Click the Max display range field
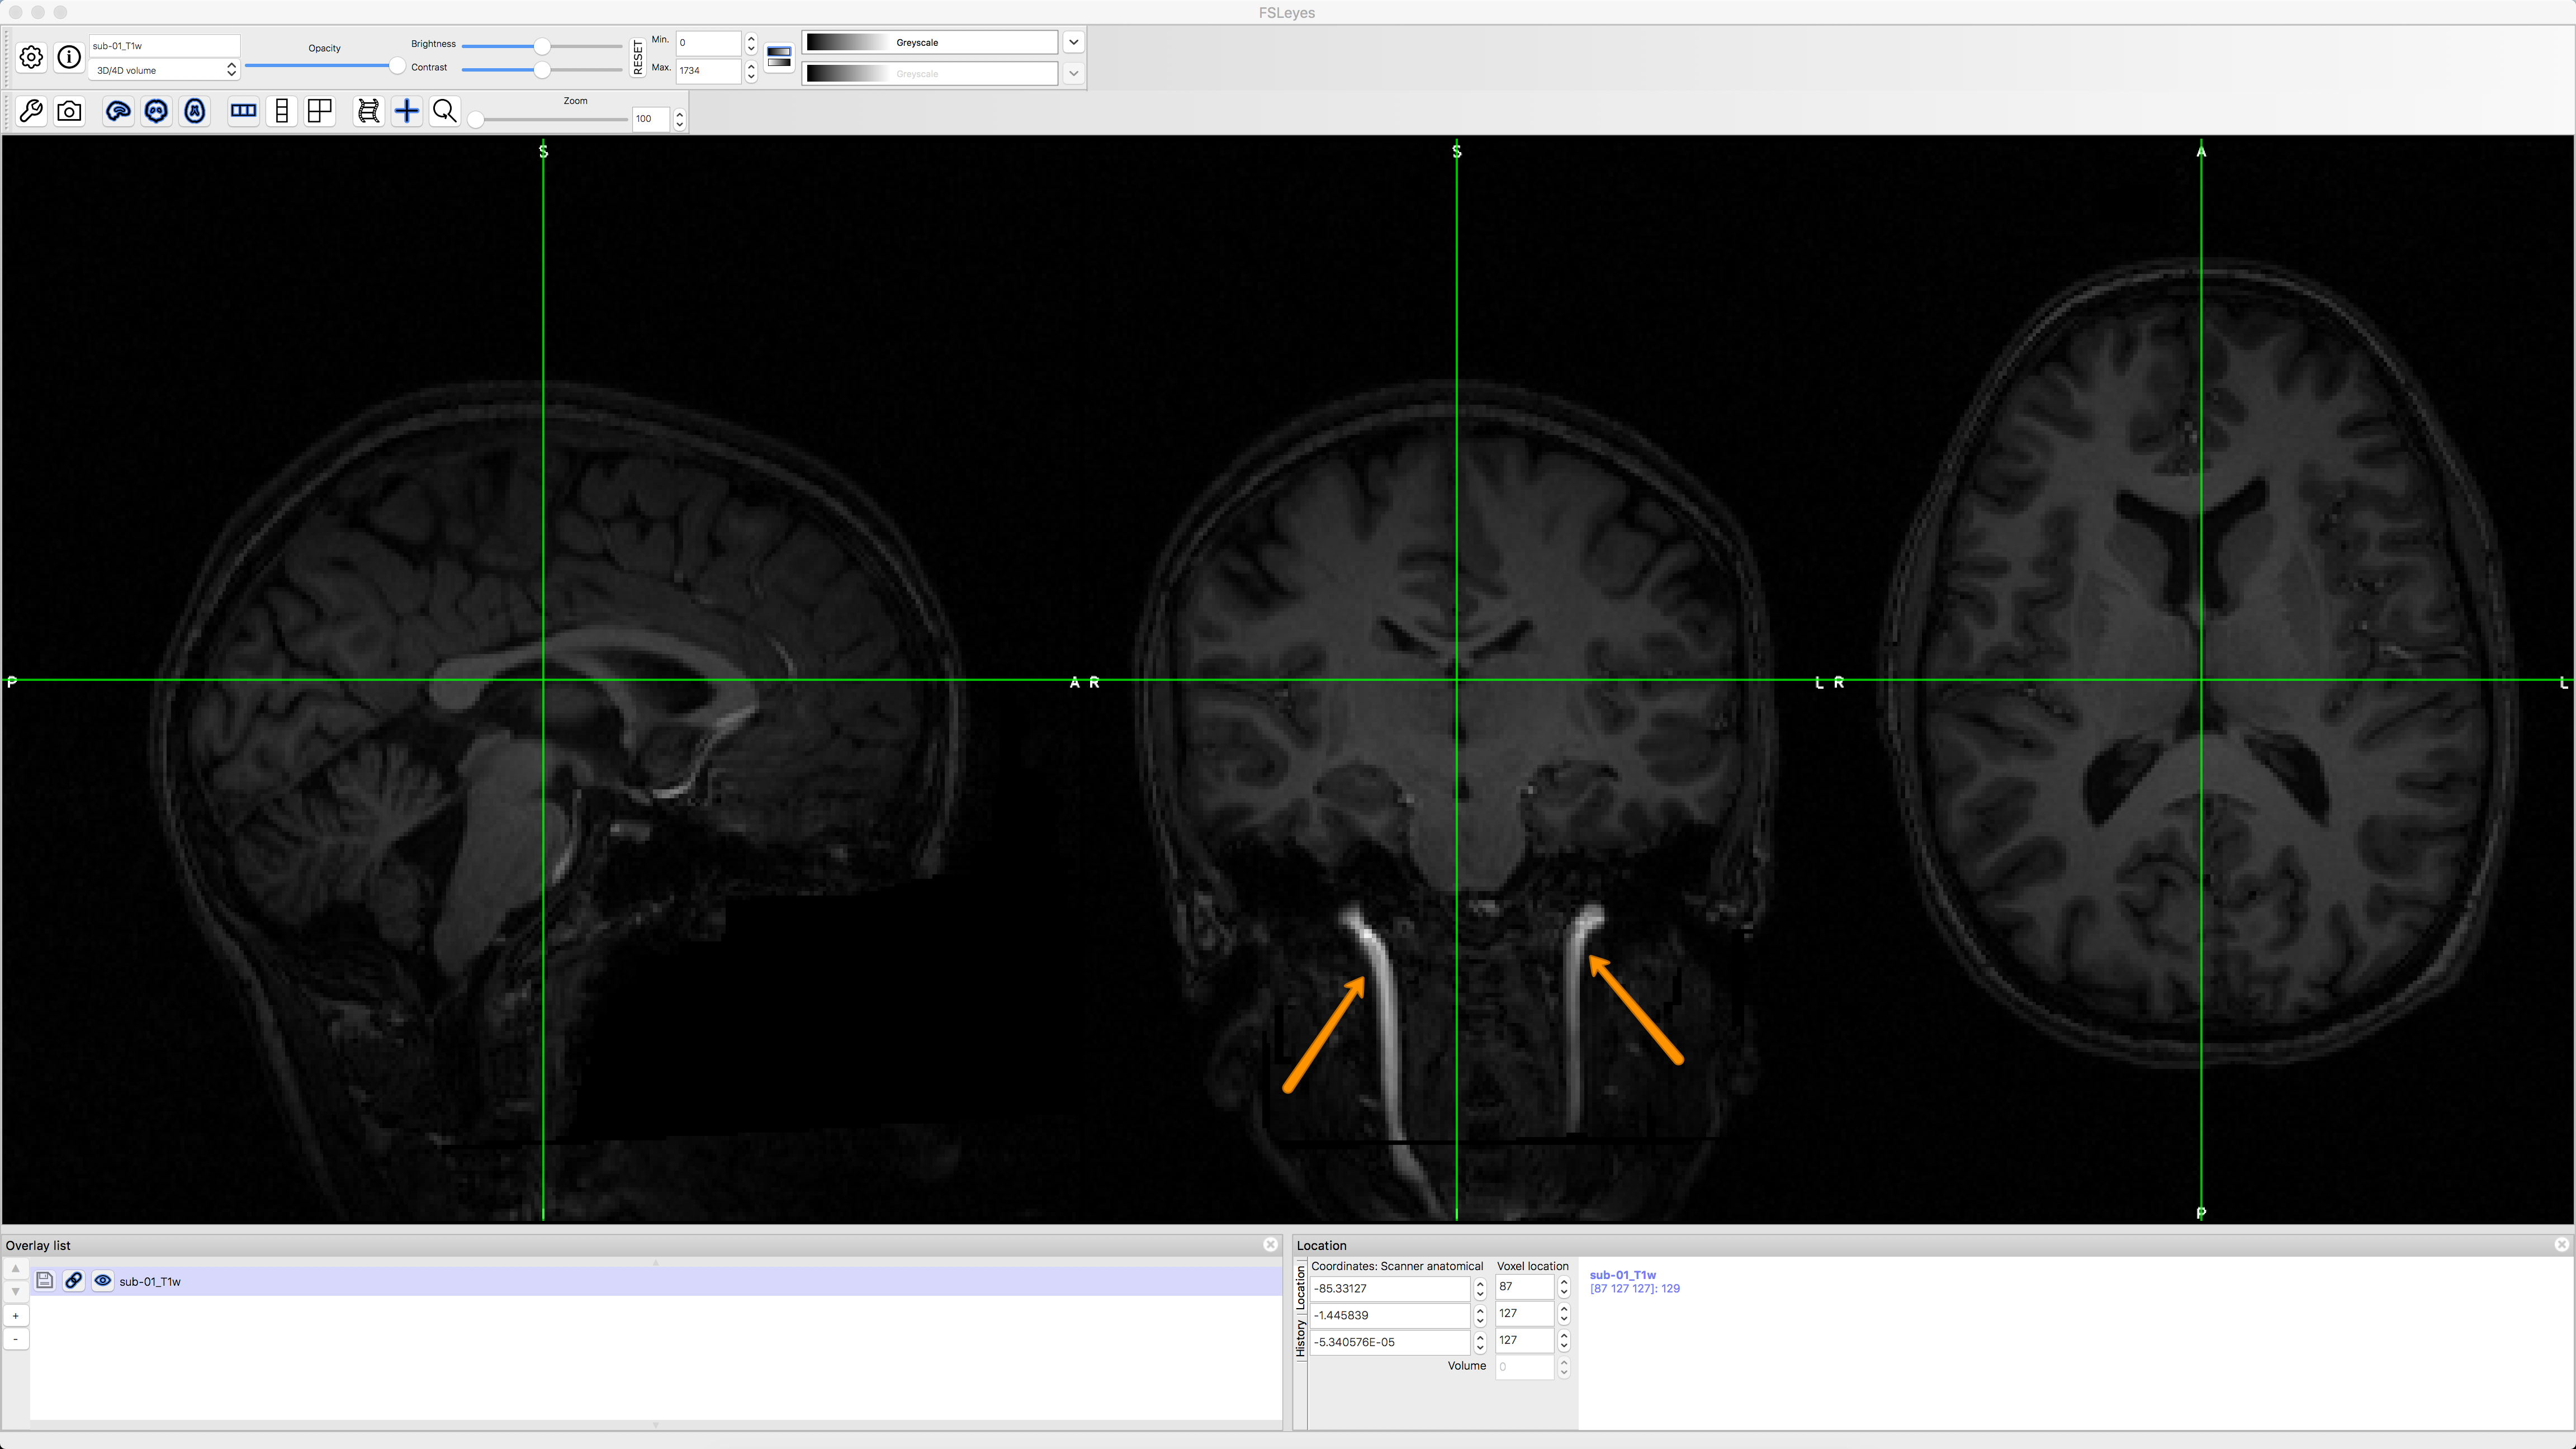Viewport: 2576px width, 1449px height. tap(708, 70)
